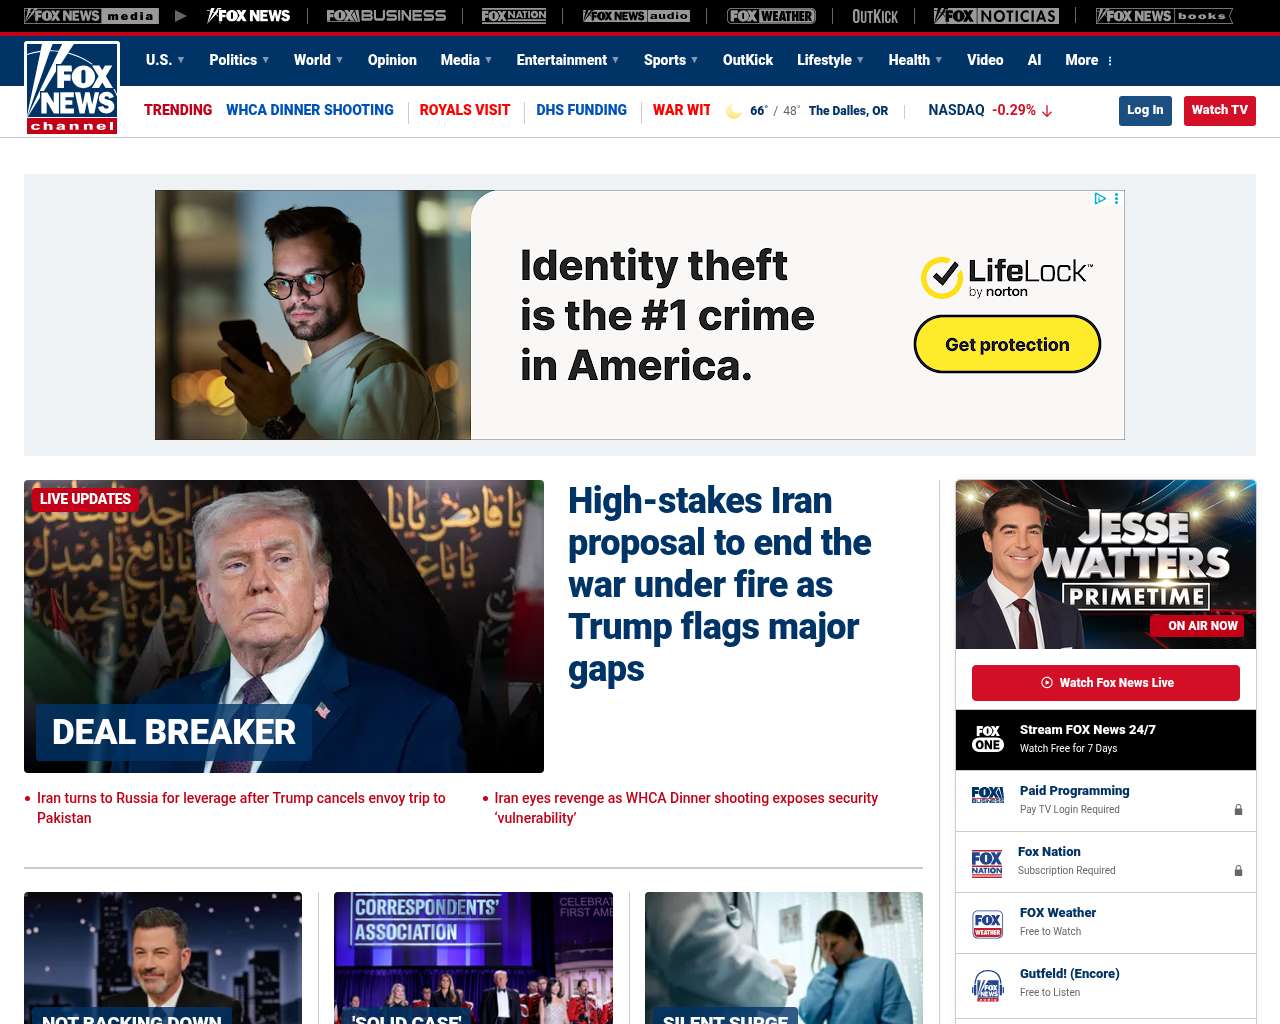Expand the U.S. dropdown menu
This screenshot has height=1024, width=1280.
pos(165,60)
